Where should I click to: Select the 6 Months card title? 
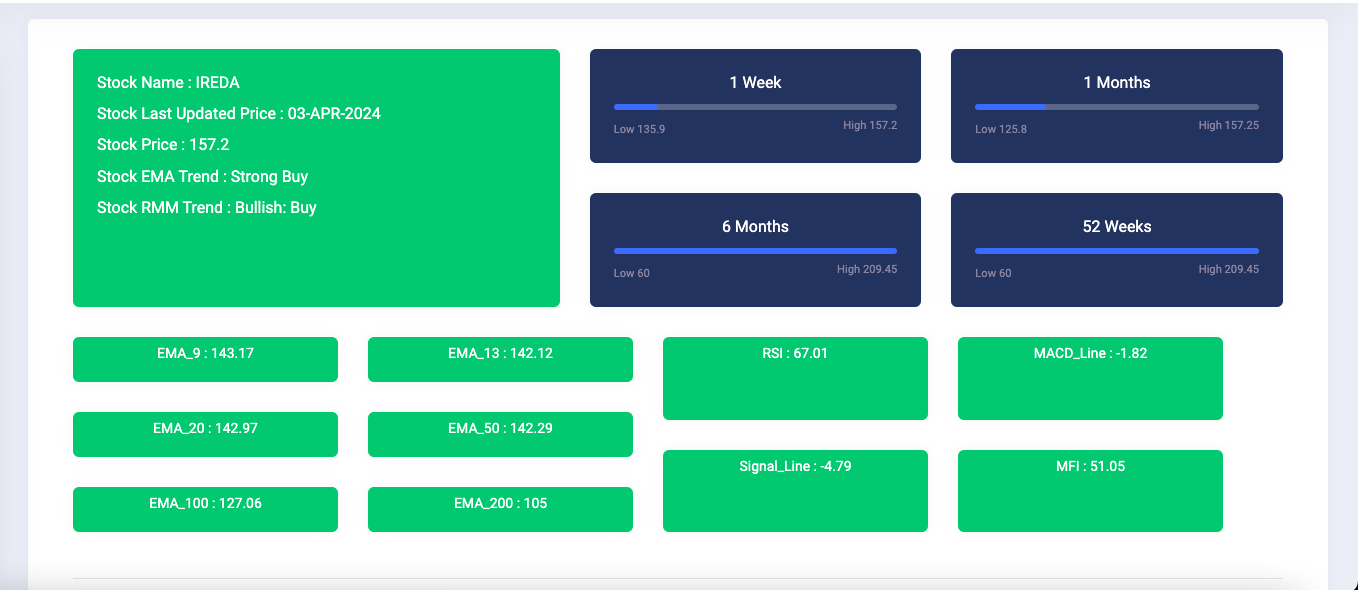point(755,226)
